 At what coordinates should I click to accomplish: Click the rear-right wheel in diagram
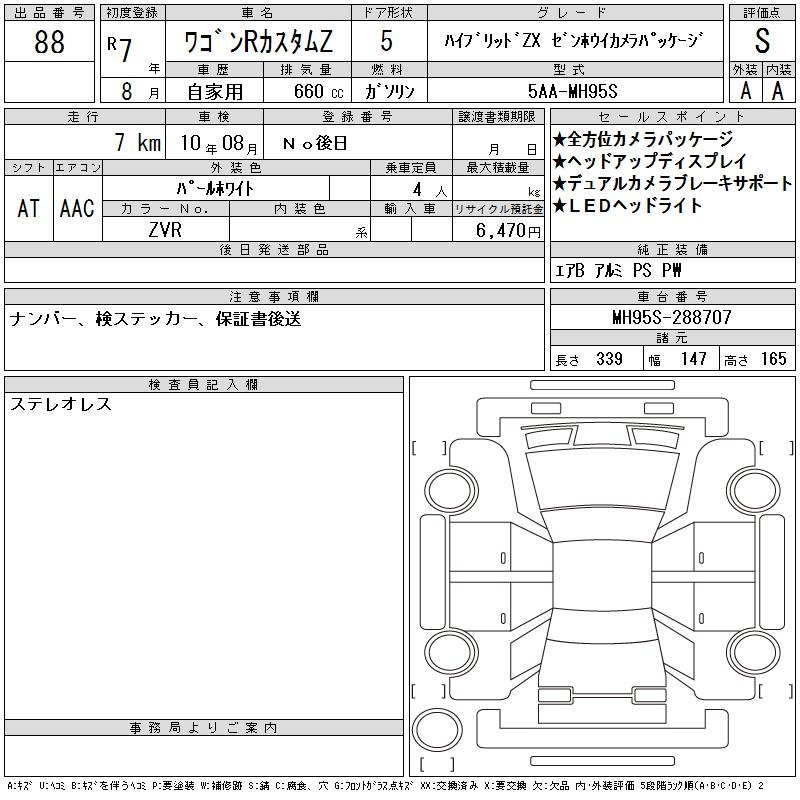coord(754,653)
